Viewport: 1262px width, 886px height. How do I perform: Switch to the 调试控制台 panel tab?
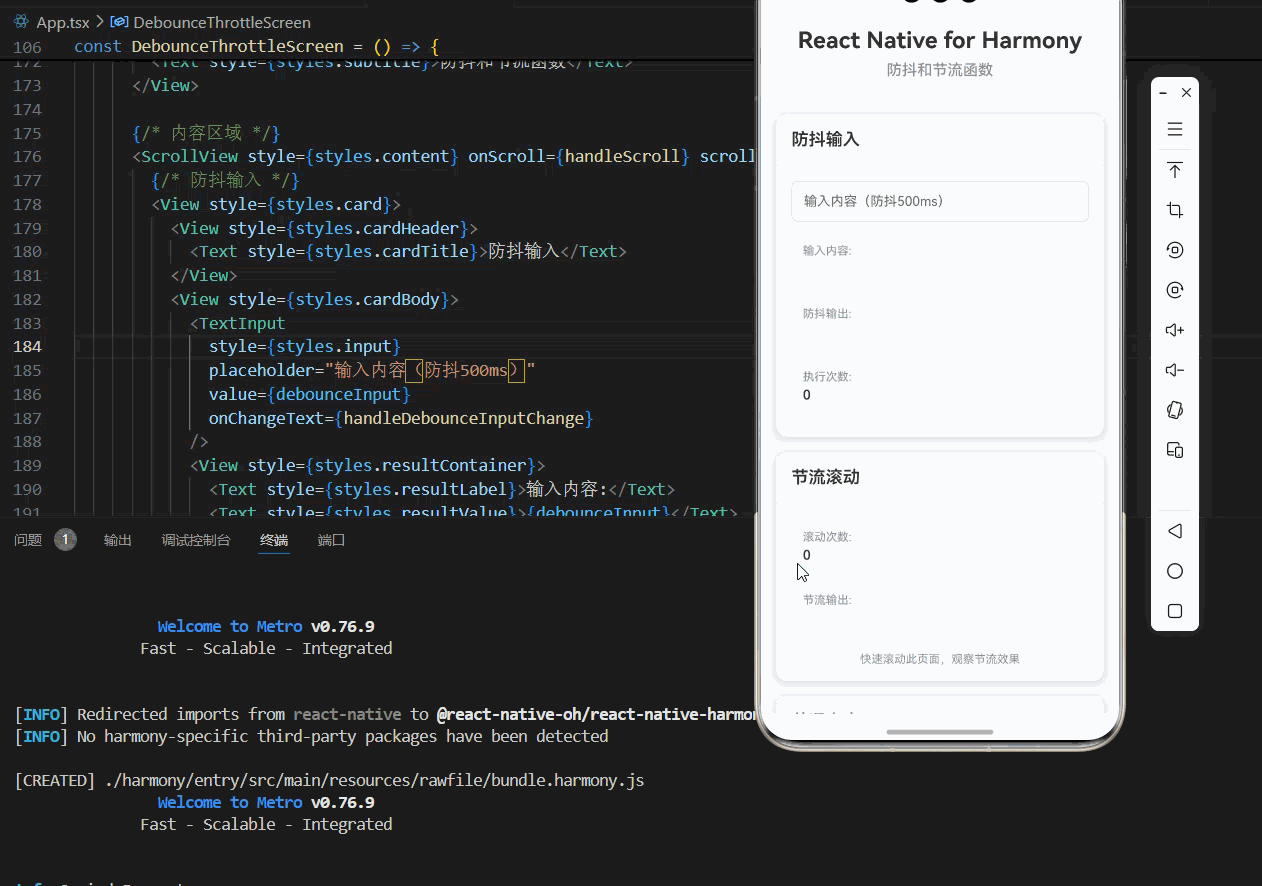coord(196,540)
